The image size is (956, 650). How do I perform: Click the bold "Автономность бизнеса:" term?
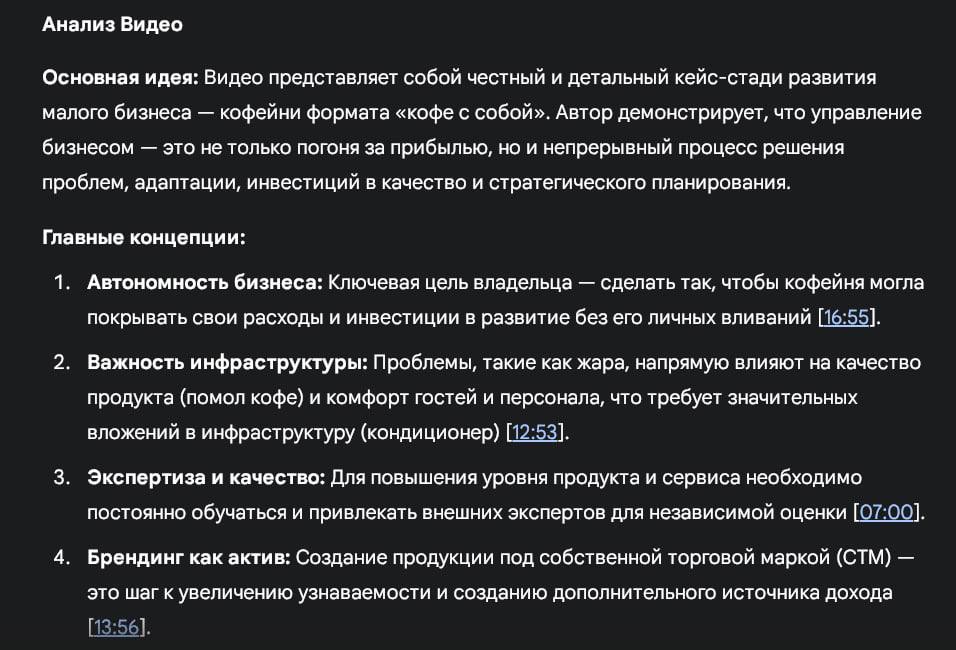click(205, 283)
